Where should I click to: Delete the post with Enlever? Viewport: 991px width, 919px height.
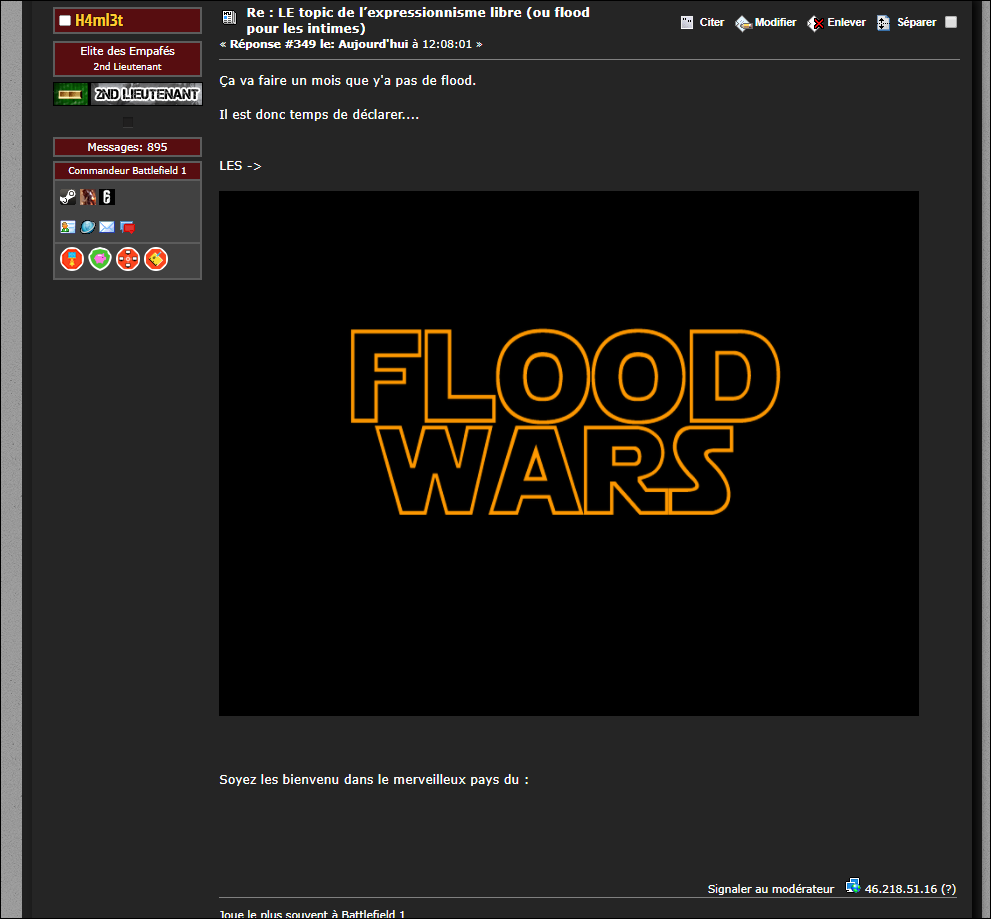click(846, 22)
